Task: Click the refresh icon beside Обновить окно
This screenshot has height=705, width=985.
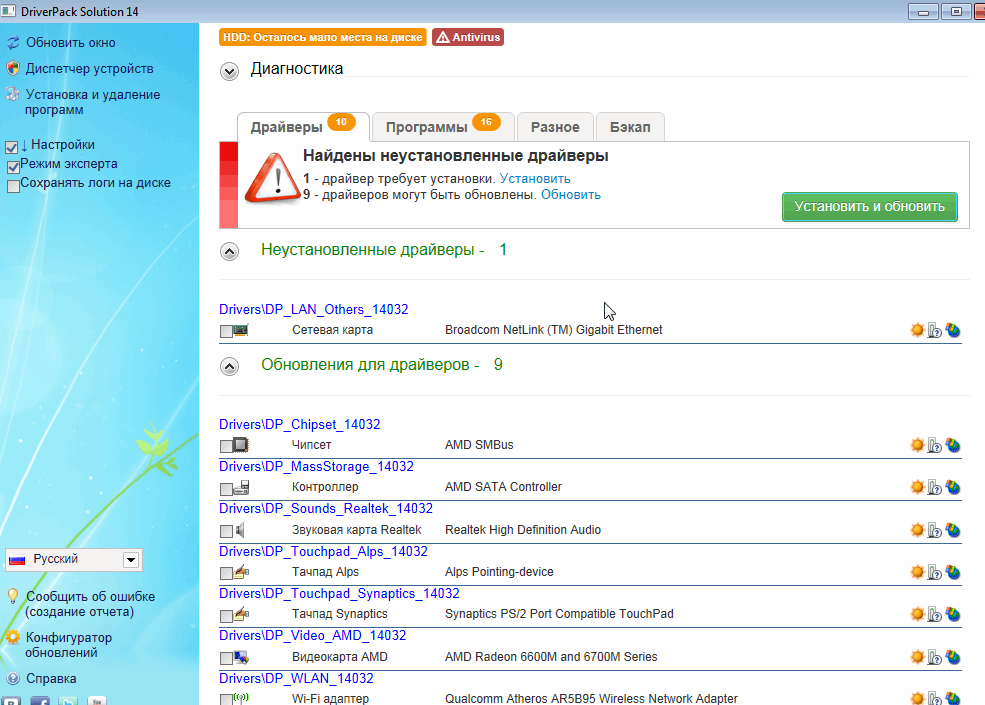Action: coord(13,43)
